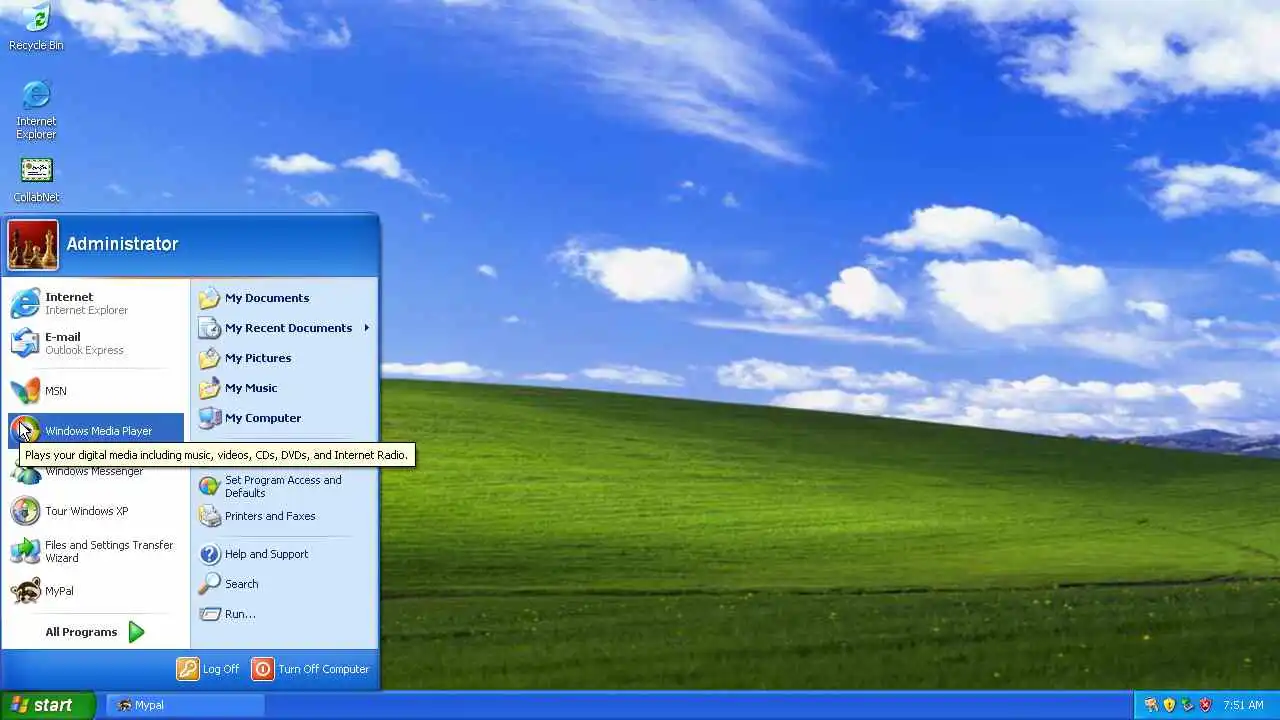Open Help and Support
The height and width of the screenshot is (720, 1280).
(284, 554)
